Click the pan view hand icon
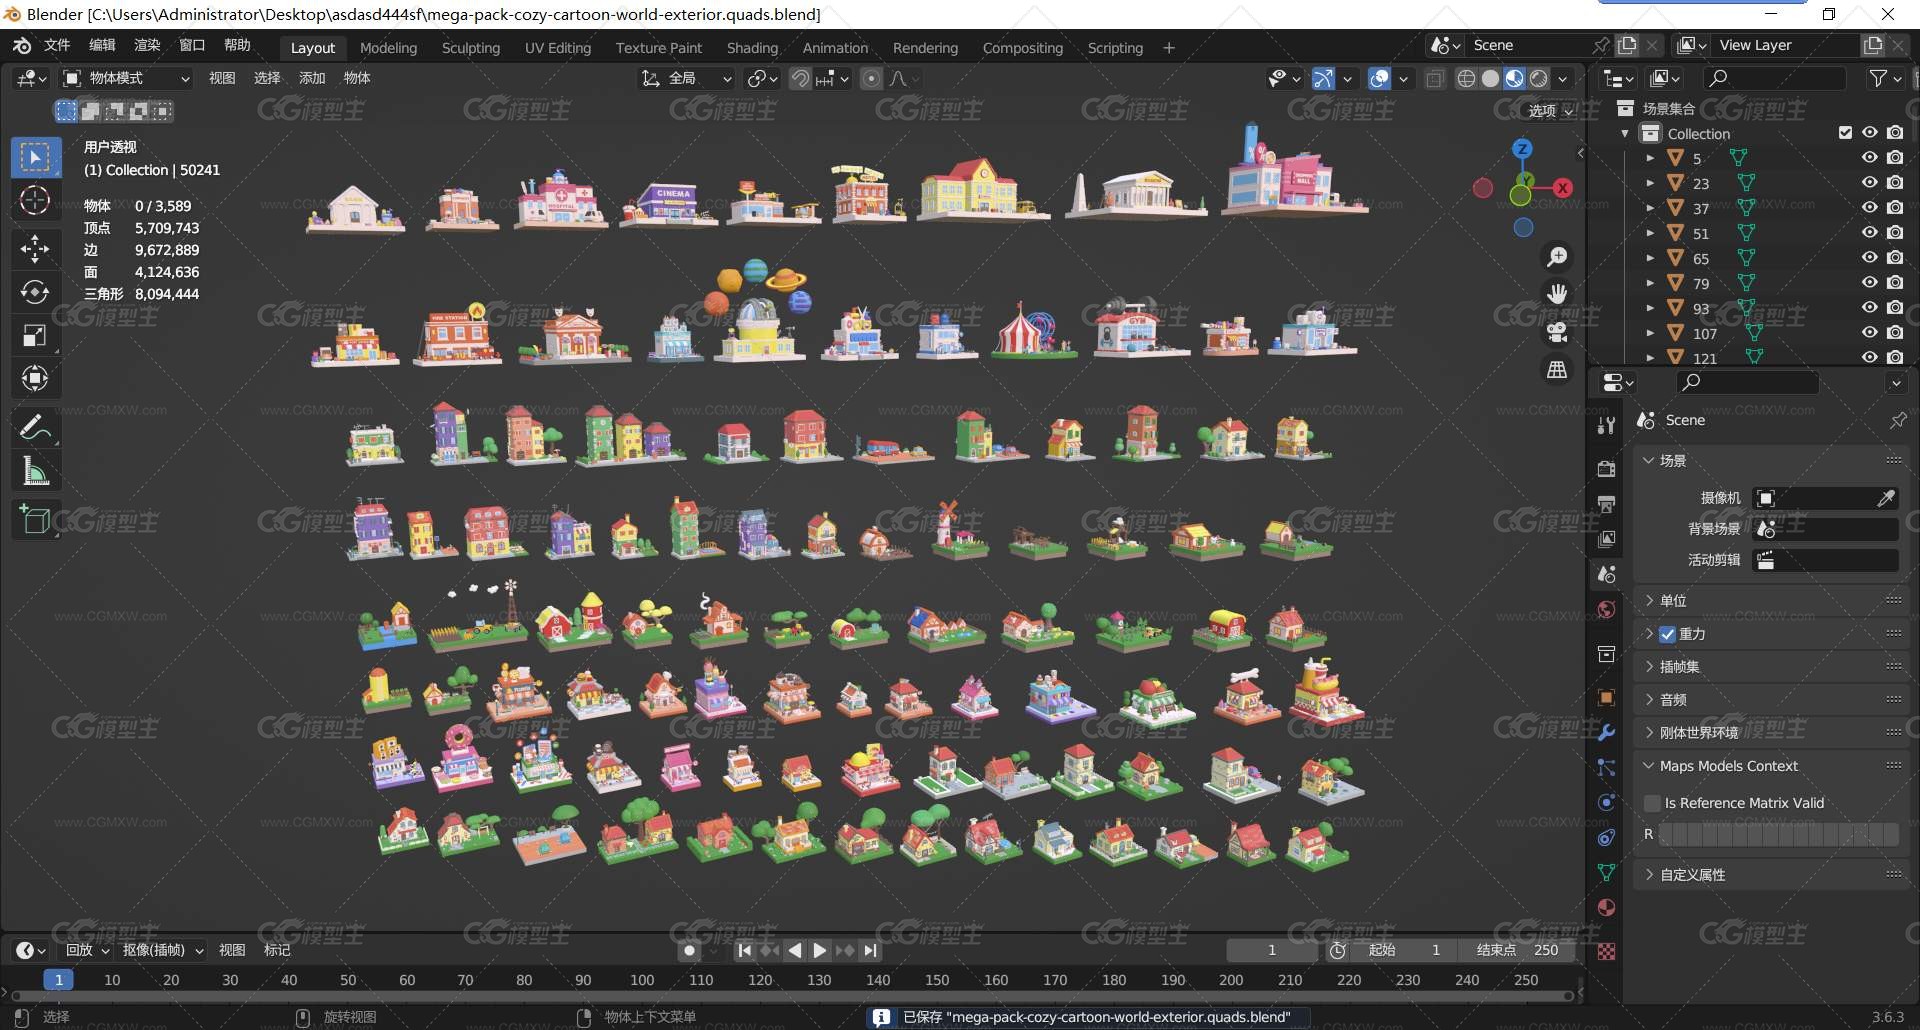The width and height of the screenshot is (1920, 1030). (x=1557, y=294)
